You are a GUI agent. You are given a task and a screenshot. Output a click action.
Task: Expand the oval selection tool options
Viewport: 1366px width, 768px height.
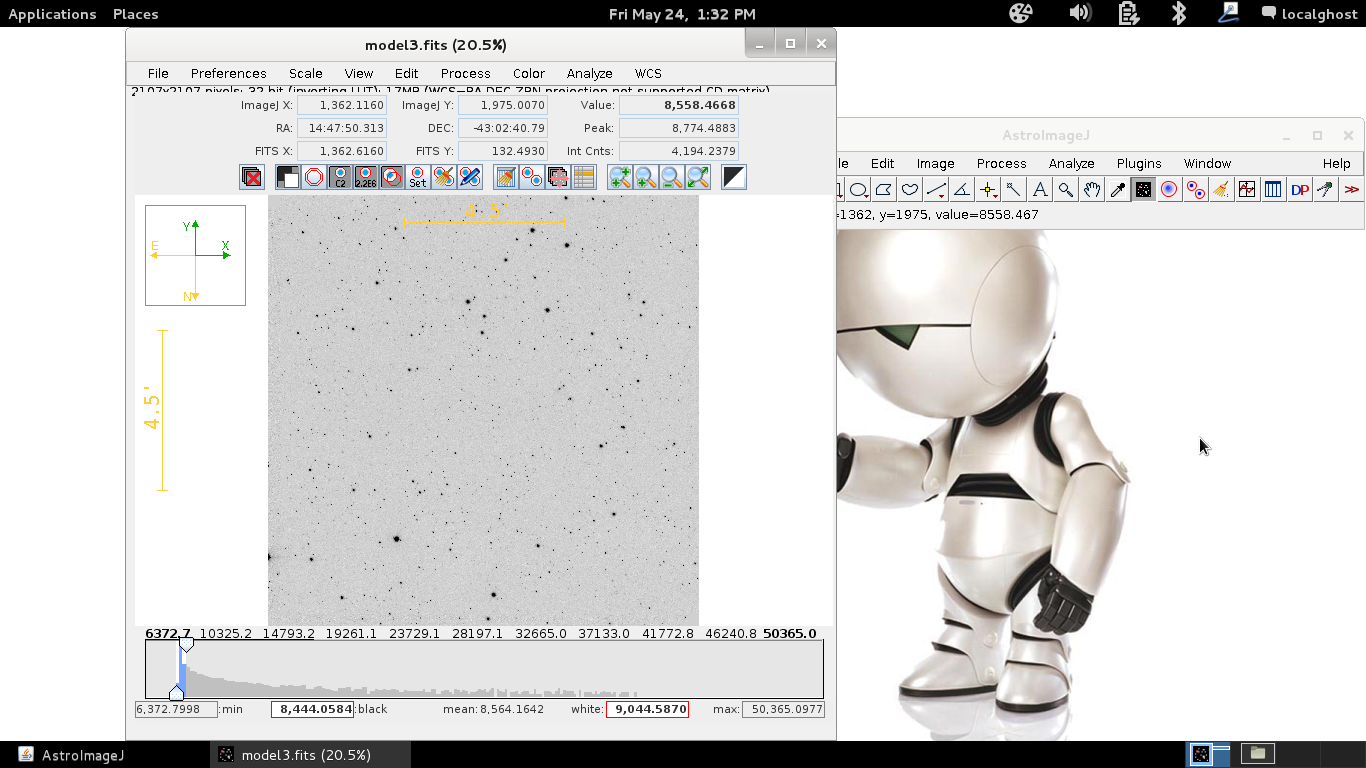[859, 190]
